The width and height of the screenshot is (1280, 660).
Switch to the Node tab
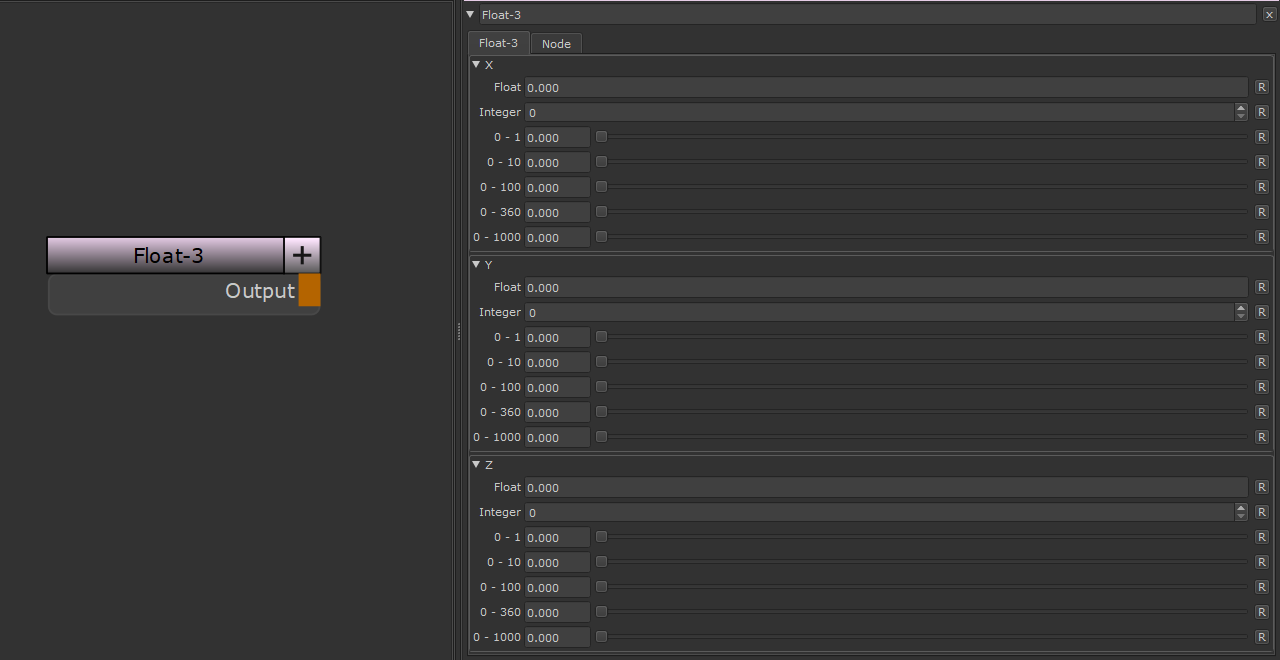click(x=556, y=44)
